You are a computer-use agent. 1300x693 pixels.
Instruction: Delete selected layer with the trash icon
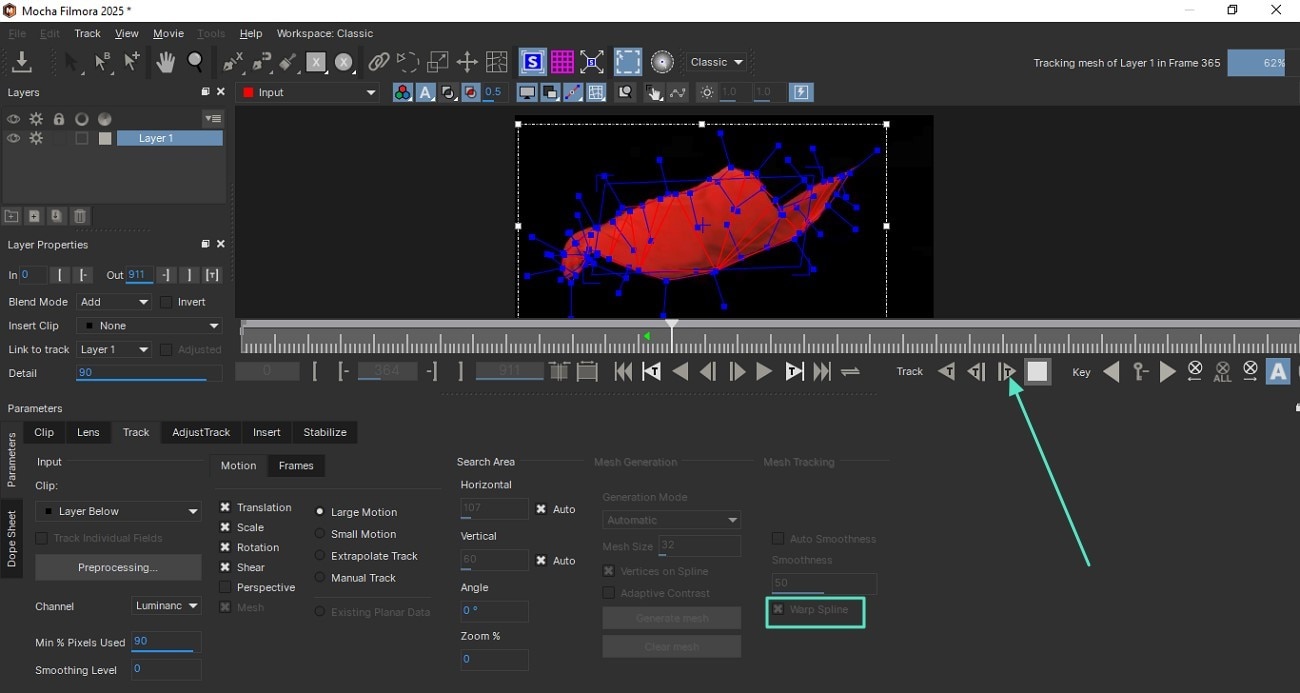pyautogui.click(x=80, y=216)
